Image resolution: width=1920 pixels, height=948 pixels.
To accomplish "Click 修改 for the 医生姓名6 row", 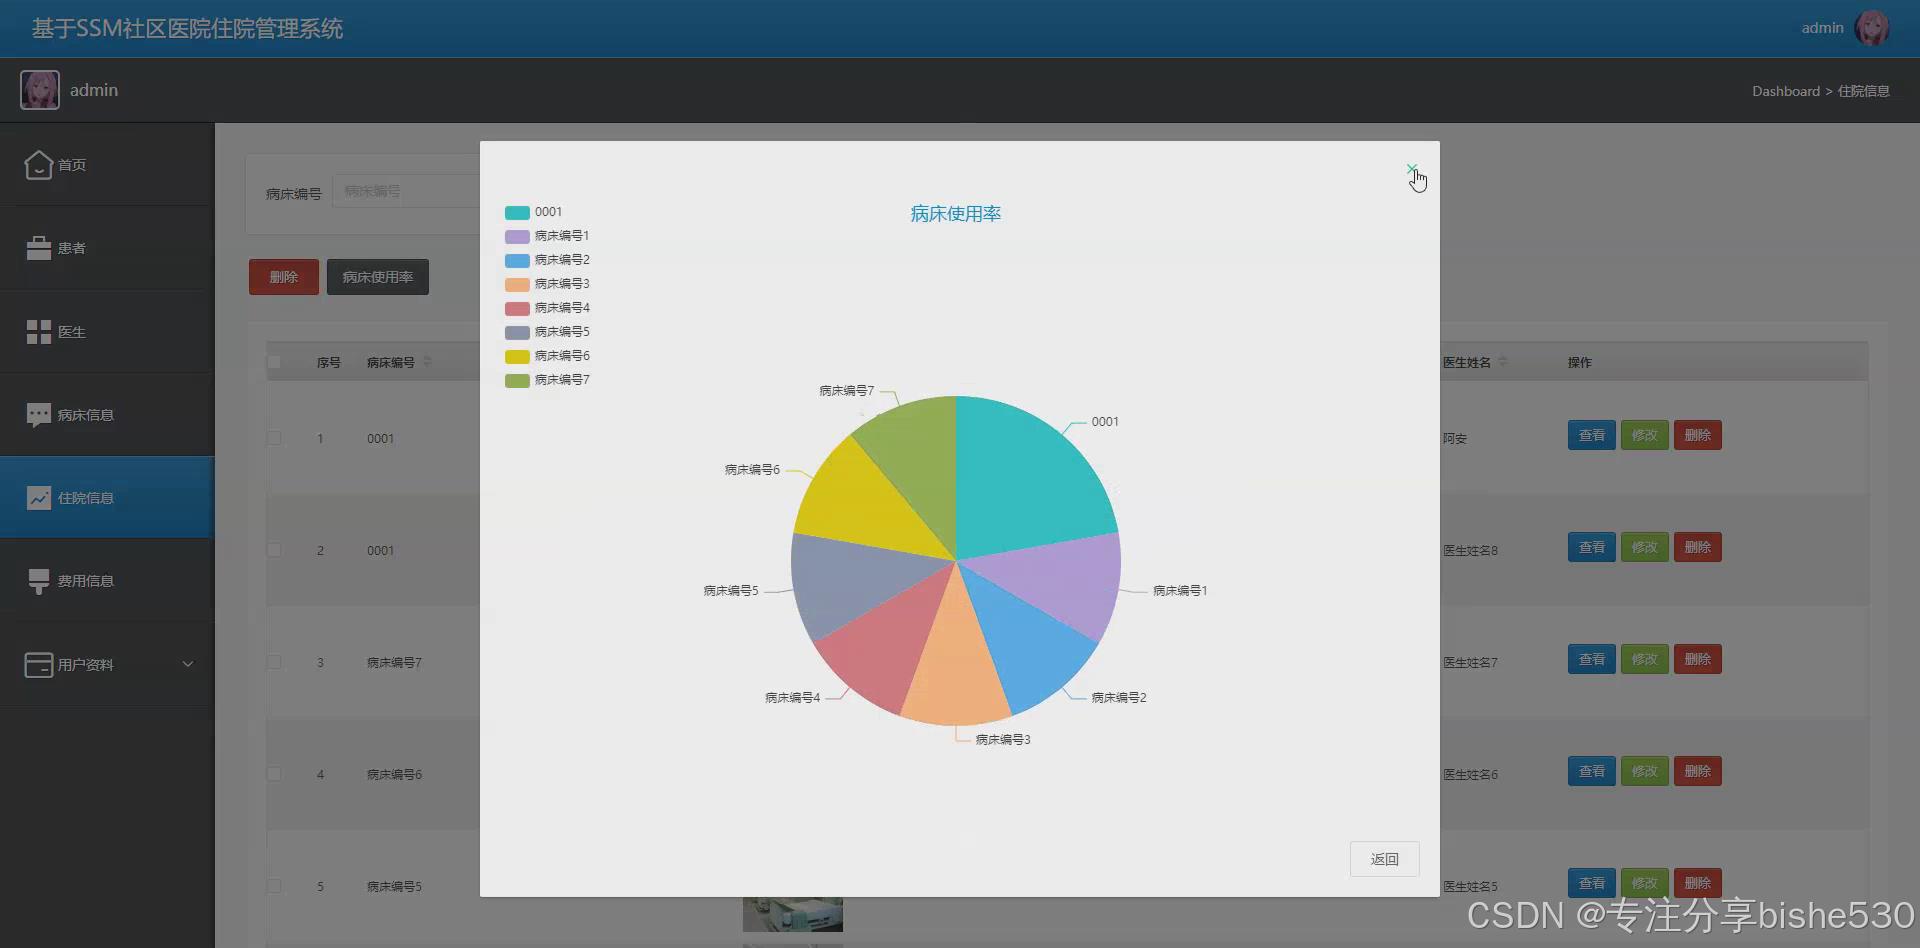I will 1644,771.
